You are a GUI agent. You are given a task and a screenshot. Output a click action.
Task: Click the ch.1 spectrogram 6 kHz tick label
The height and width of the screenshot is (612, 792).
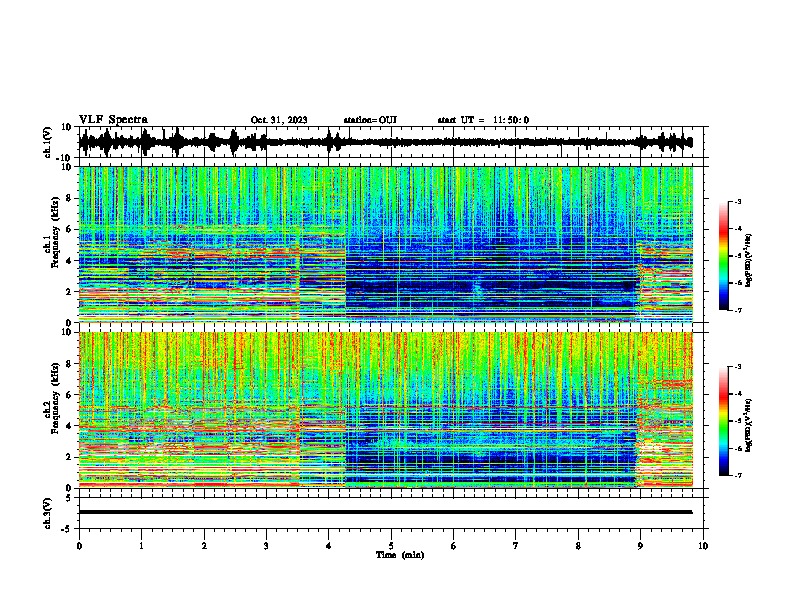[x=70, y=229]
